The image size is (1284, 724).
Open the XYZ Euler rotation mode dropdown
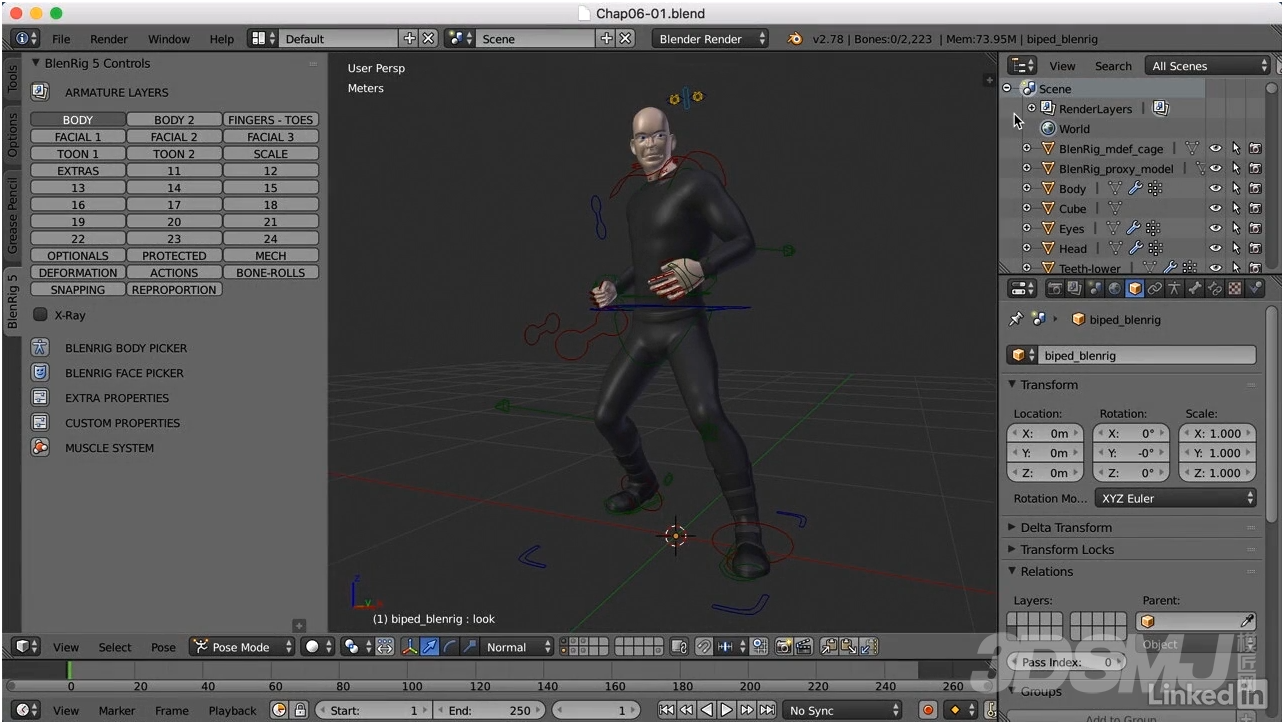[1175, 498]
